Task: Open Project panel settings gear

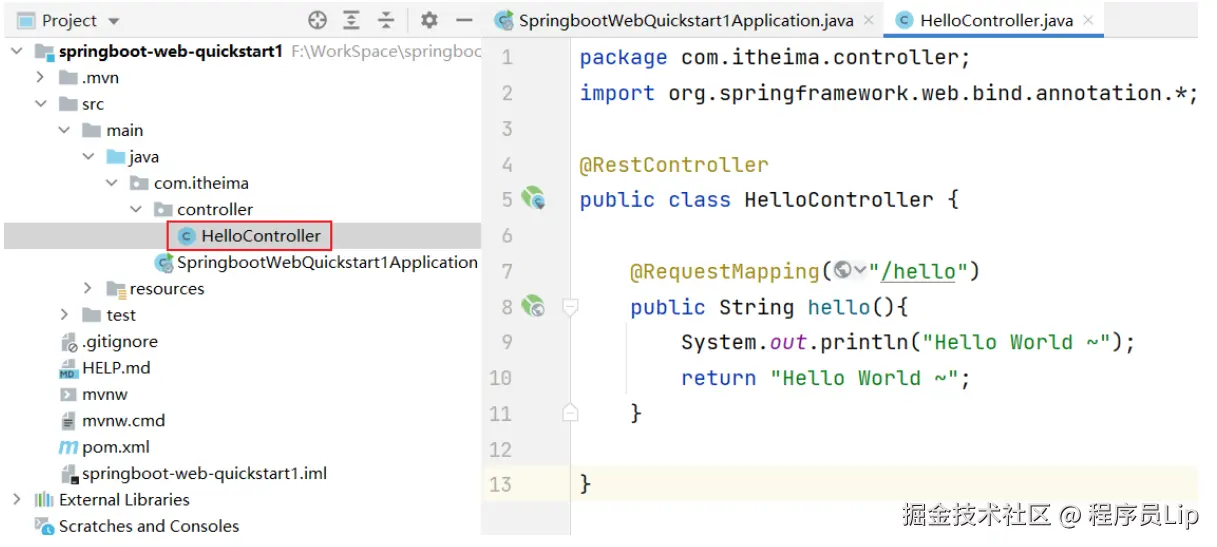Action: click(x=429, y=20)
